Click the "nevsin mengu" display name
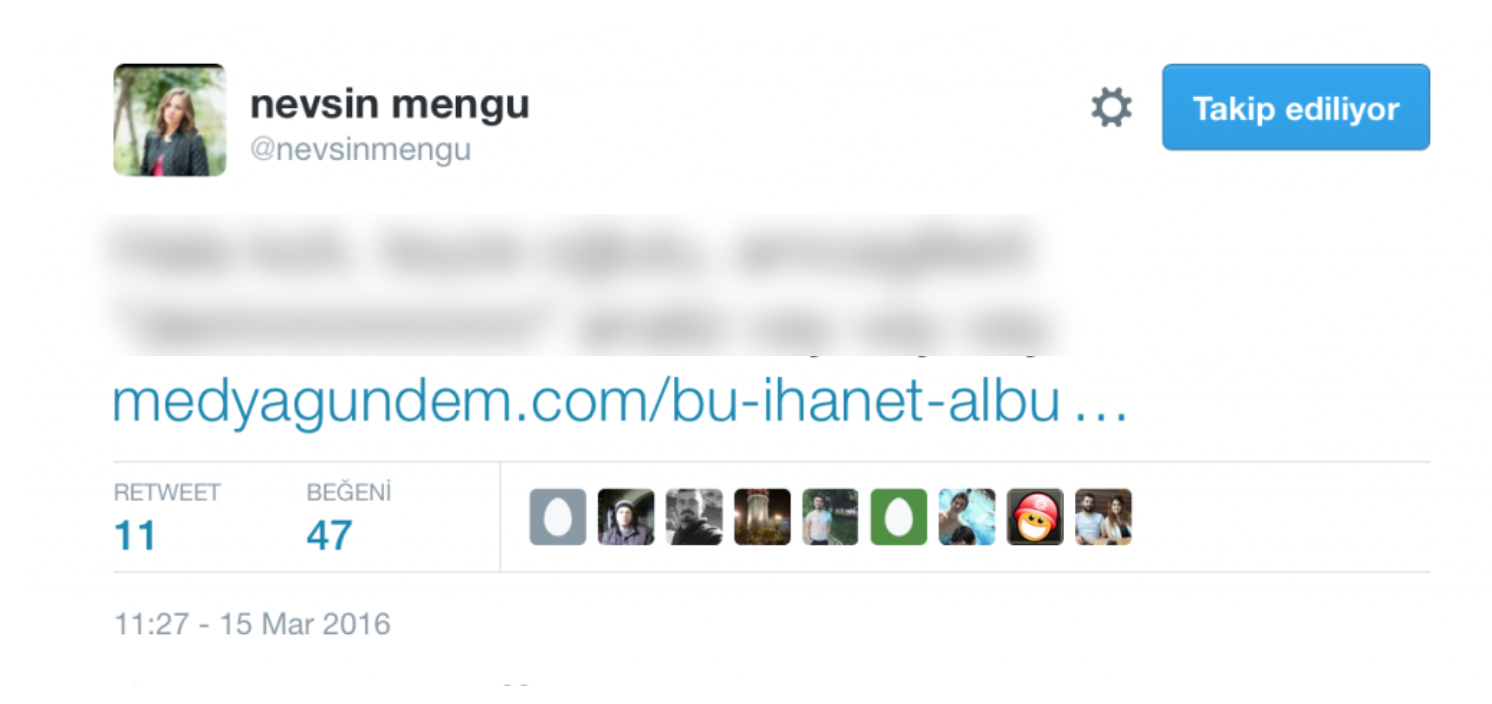The height and width of the screenshot is (704, 1492). tap(389, 104)
